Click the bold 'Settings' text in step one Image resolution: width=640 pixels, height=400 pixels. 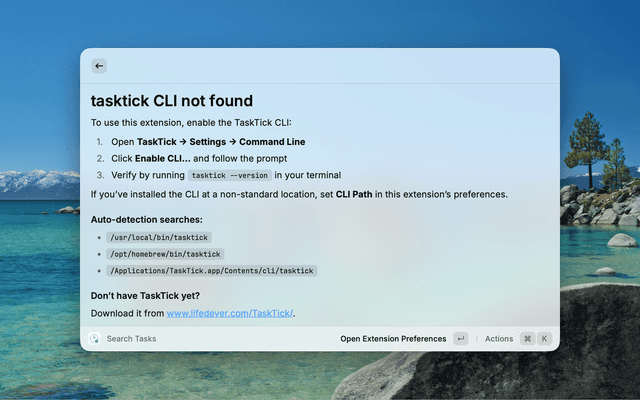[x=207, y=142]
